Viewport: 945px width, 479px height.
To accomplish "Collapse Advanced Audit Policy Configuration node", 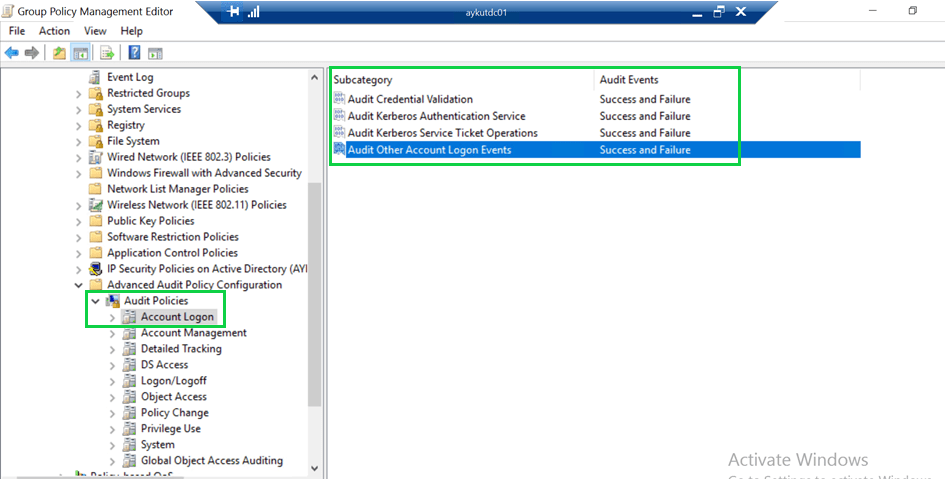I will click(x=79, y=285).
